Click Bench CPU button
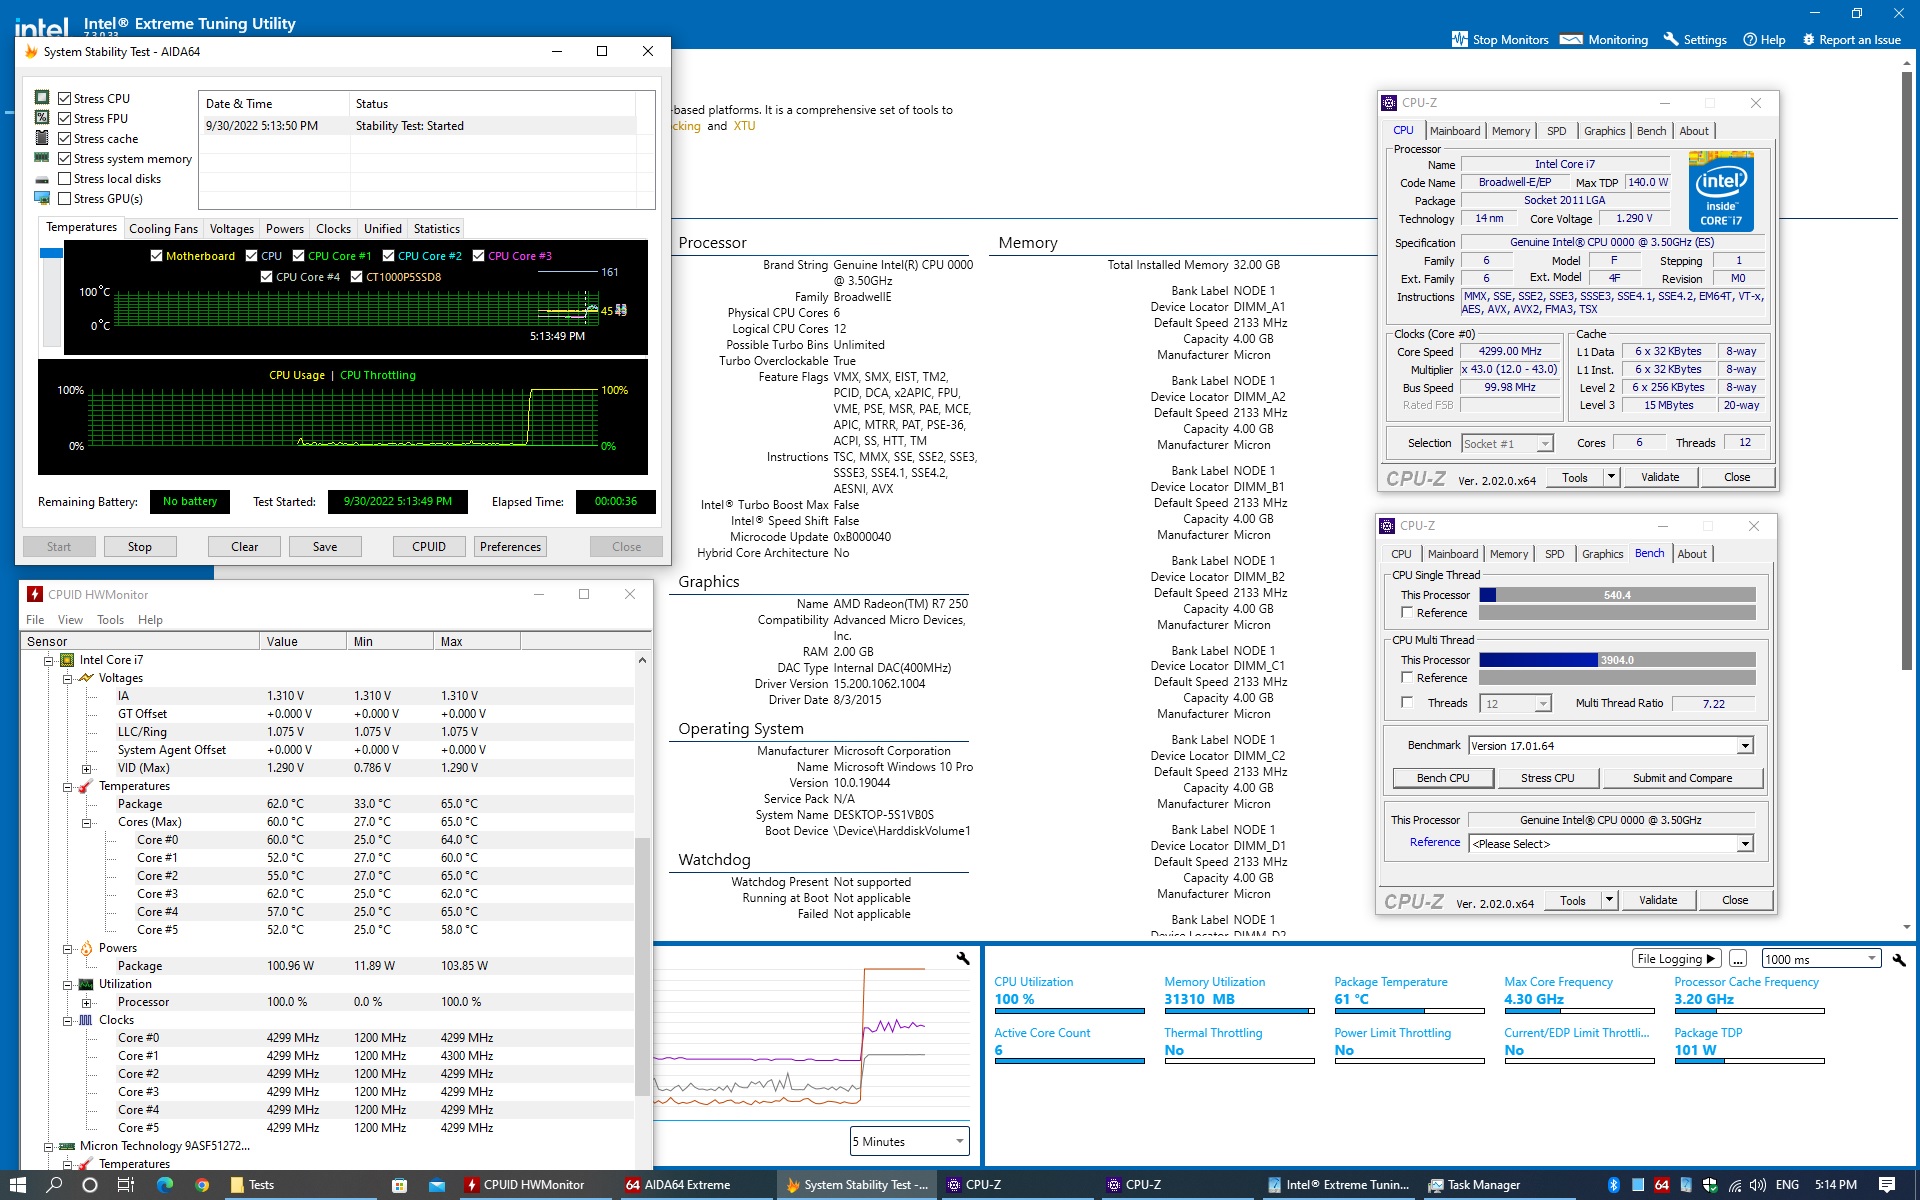Screen dimensions: 1920x1200 click(x=1442, y=778)
